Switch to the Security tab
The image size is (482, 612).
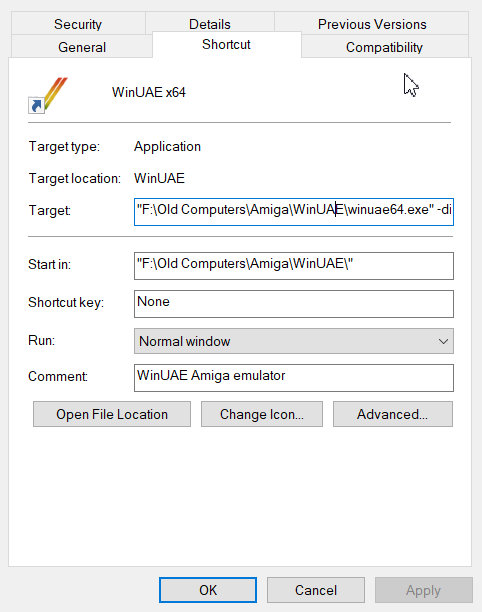pos(78,24)
